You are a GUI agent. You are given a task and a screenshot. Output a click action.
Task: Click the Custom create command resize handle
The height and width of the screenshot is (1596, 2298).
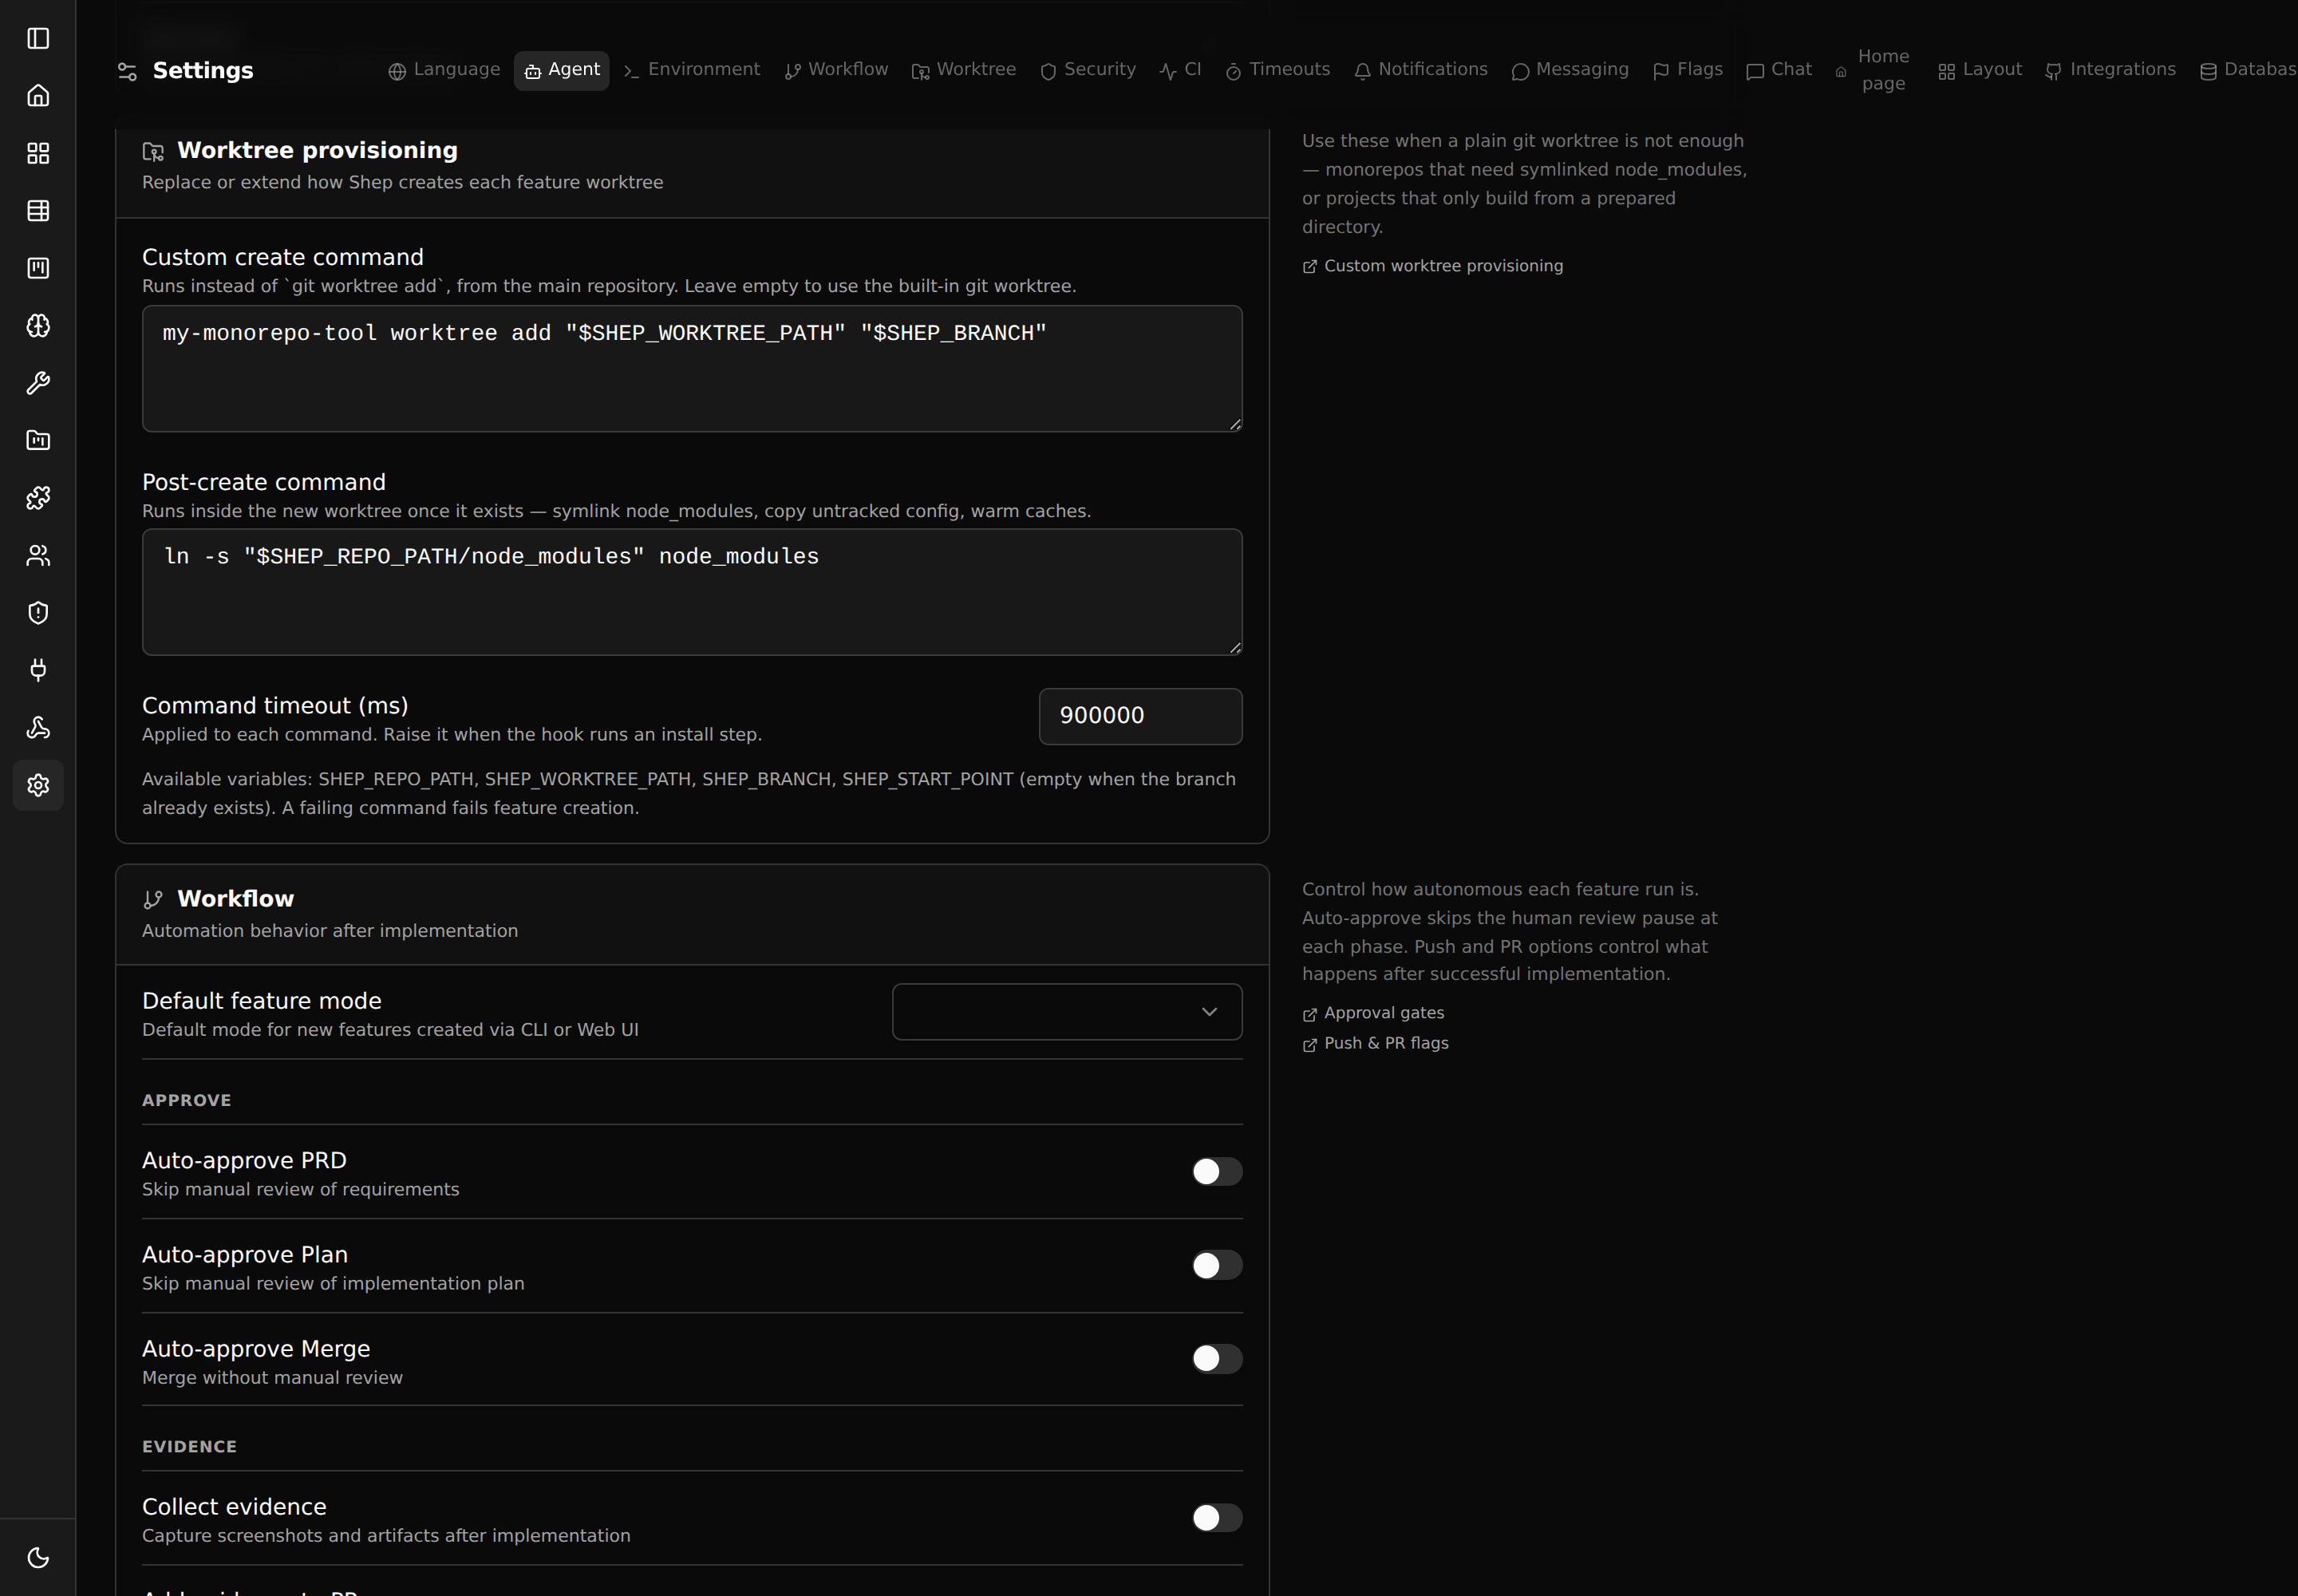pyautogui.click(x=1235, y=425)
